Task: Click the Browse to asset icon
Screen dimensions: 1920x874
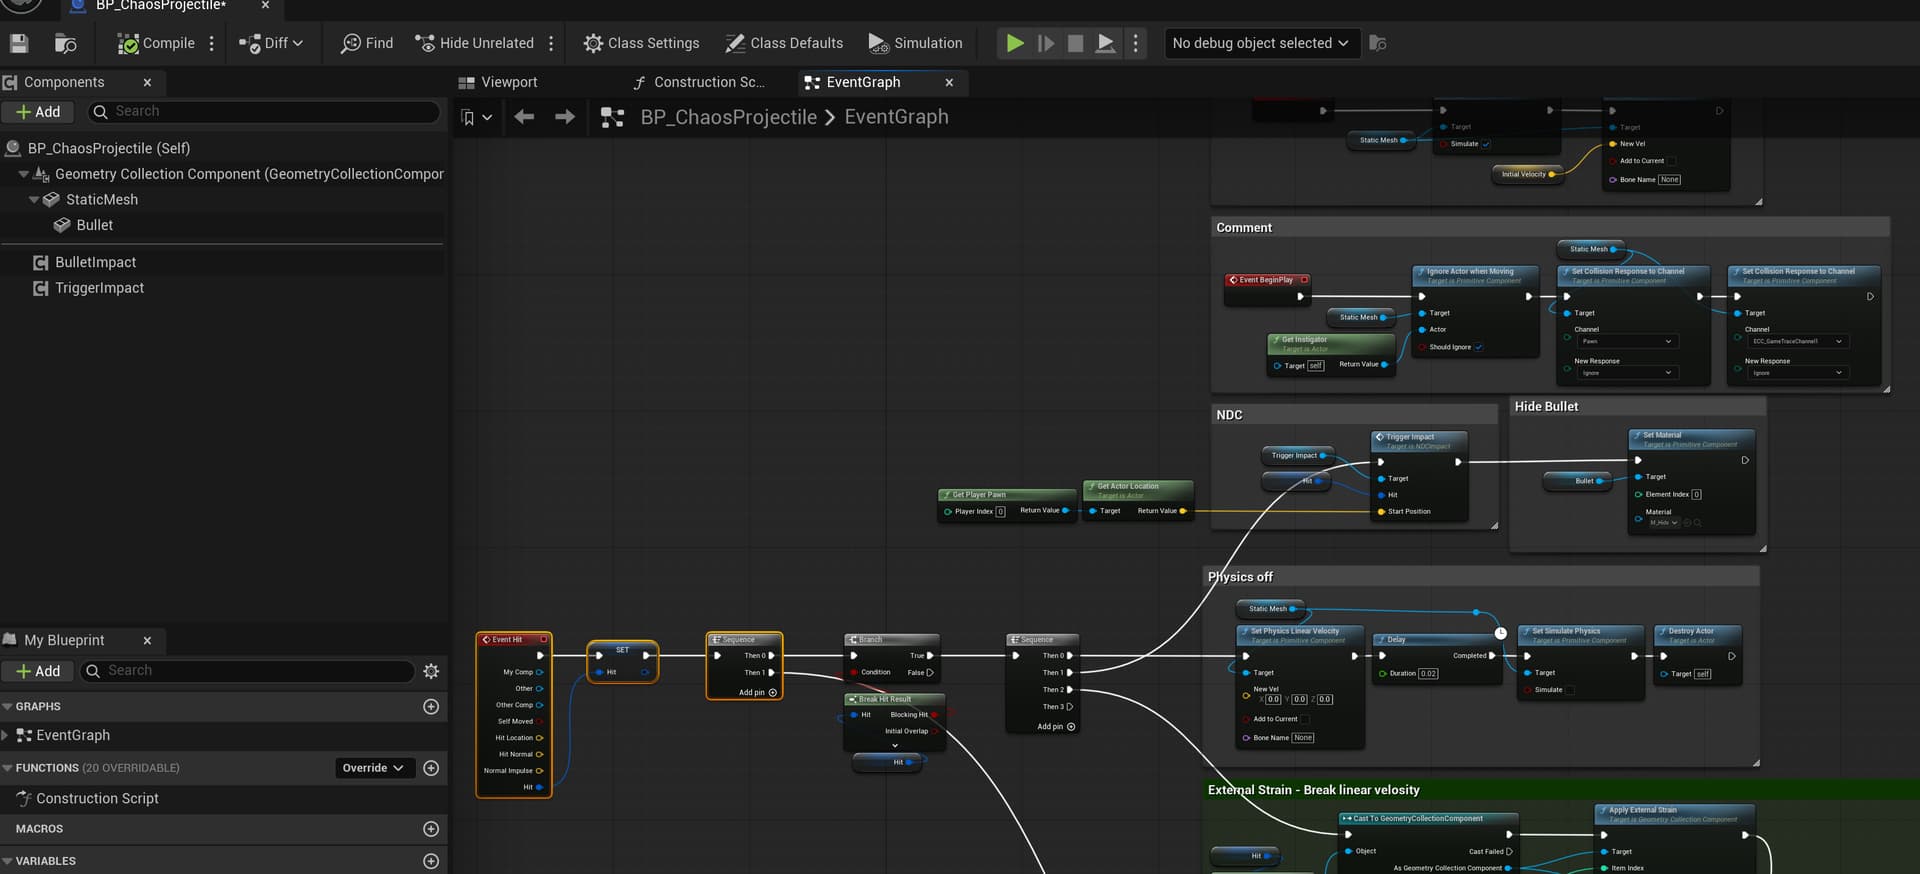Action: (65, 43)
